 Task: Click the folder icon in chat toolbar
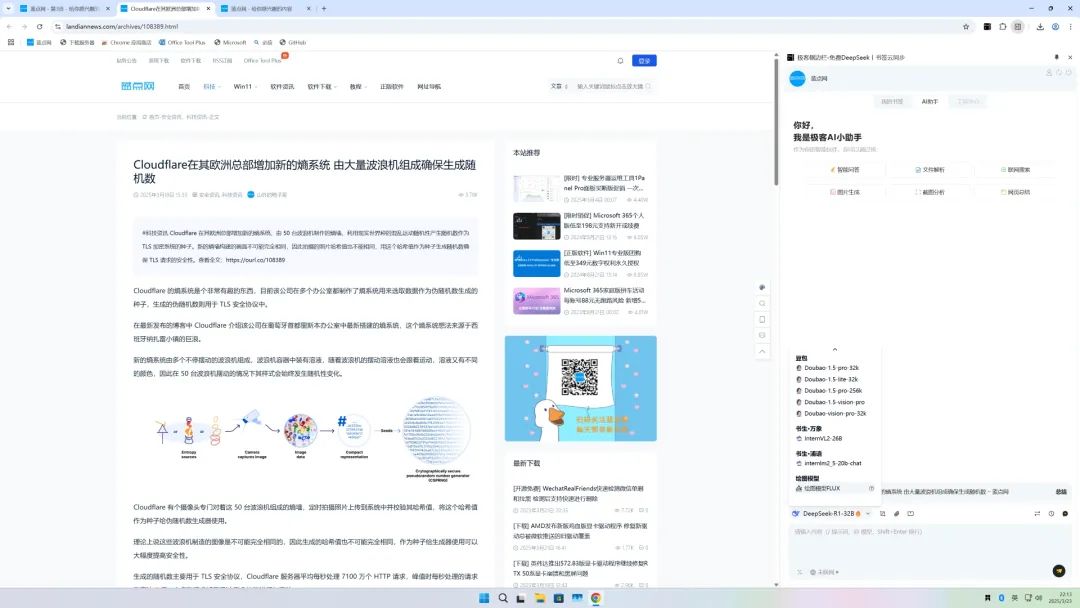coord(911,514)
